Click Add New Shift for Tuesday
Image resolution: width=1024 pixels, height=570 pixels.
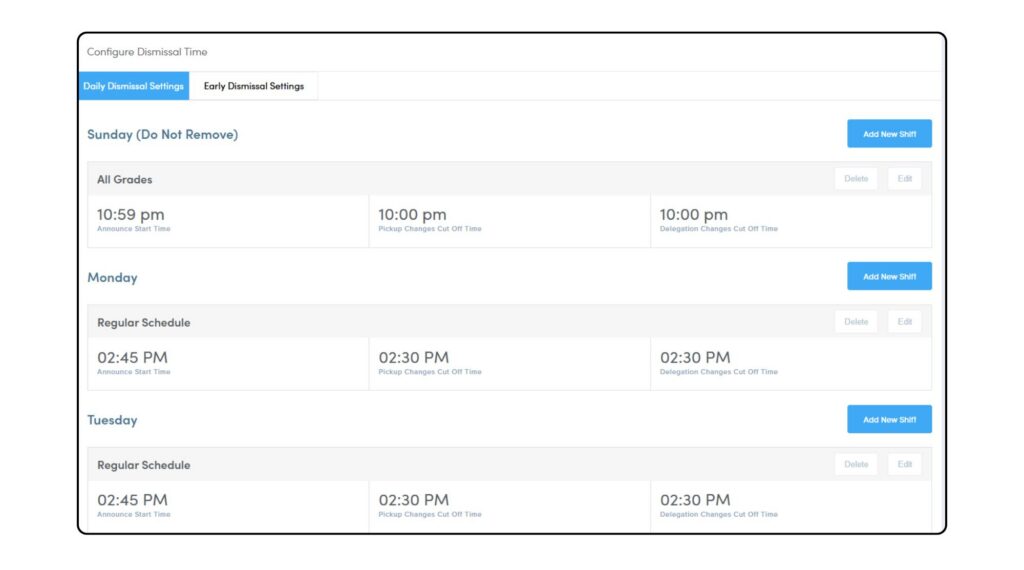(x=889, y=419)
